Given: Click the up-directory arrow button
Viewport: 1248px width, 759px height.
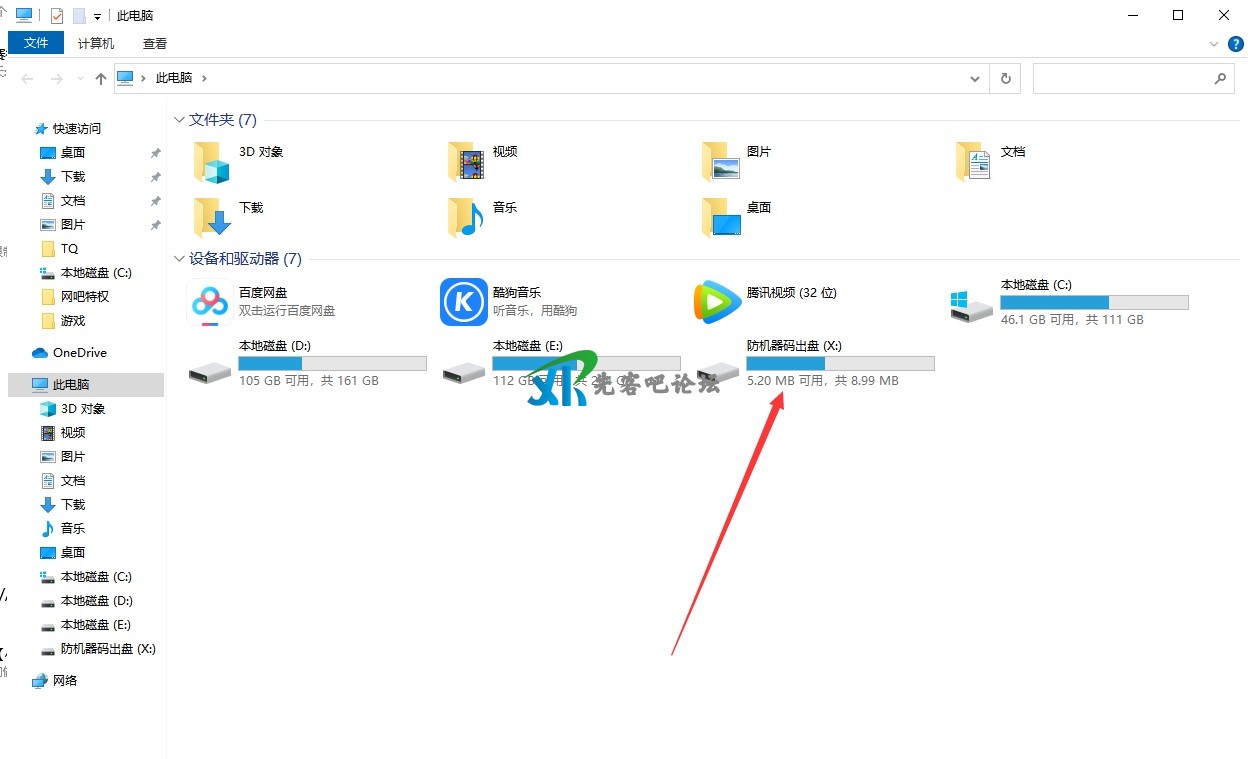Looking at the screenshot, I should [100, 78].
